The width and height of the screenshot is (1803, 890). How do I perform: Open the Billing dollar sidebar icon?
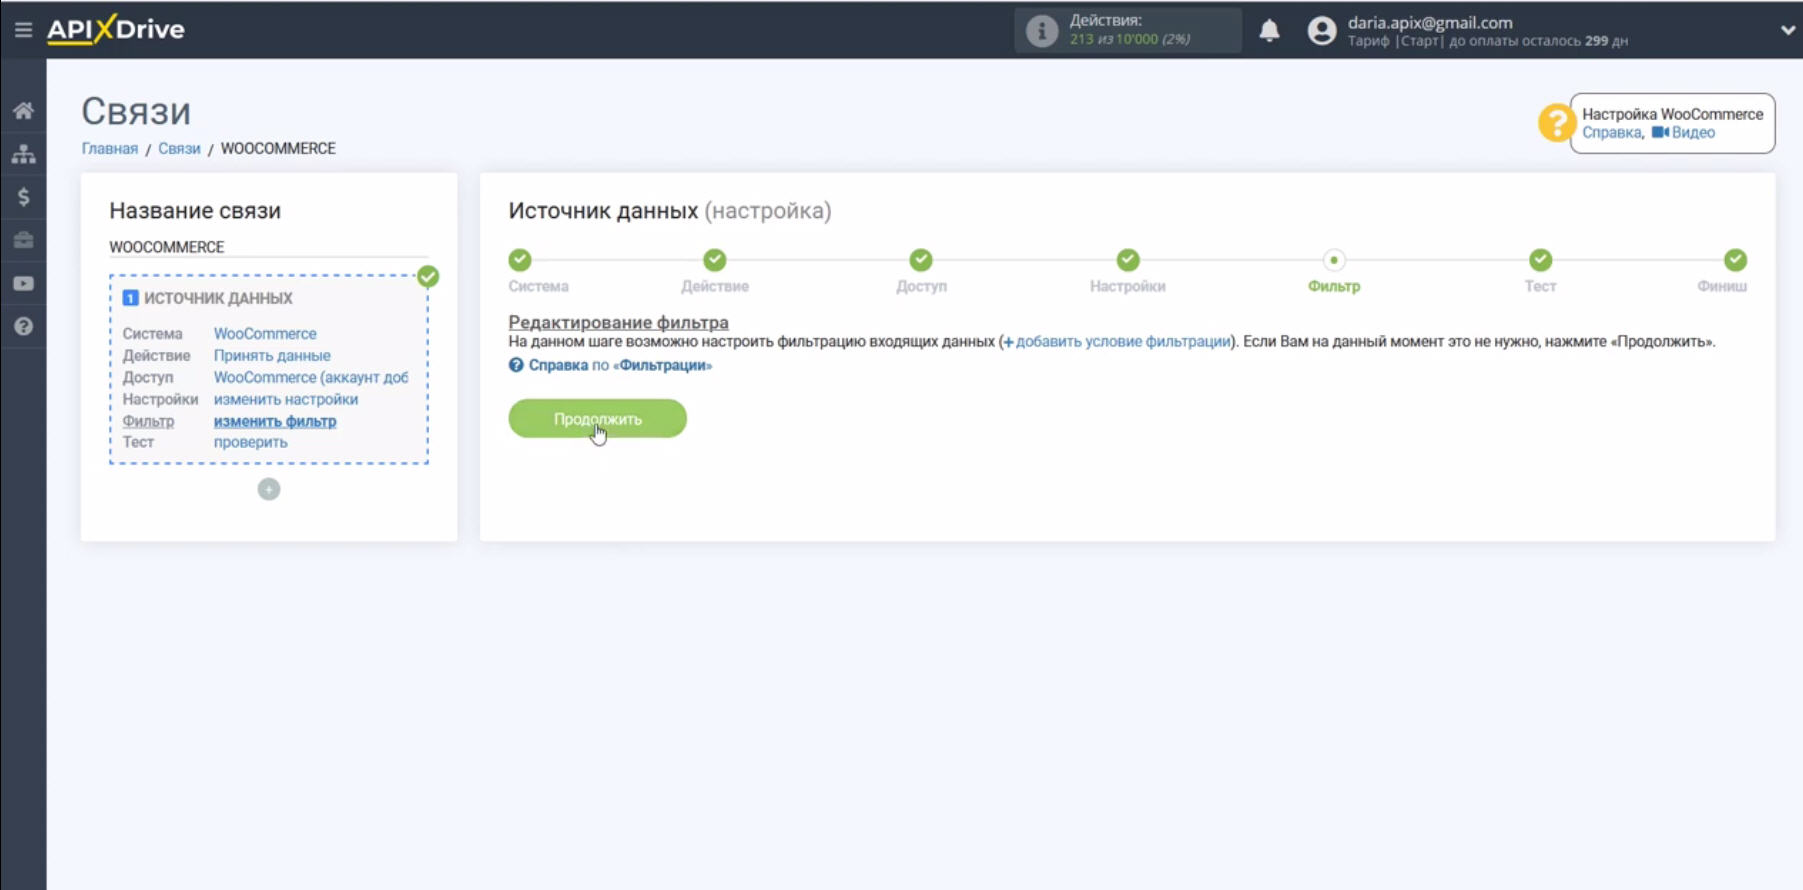pyautogui.click(x=23, y=197)
